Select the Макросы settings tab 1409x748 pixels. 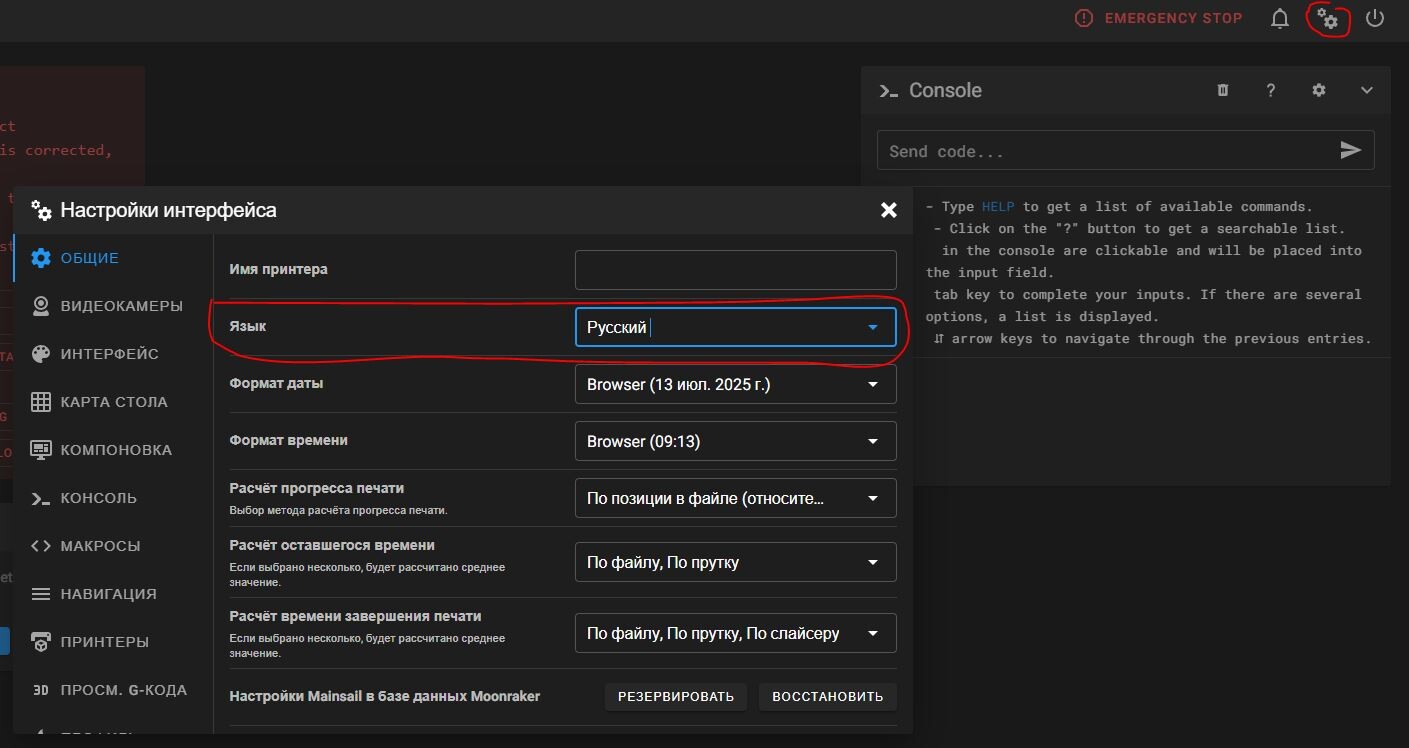100,546
